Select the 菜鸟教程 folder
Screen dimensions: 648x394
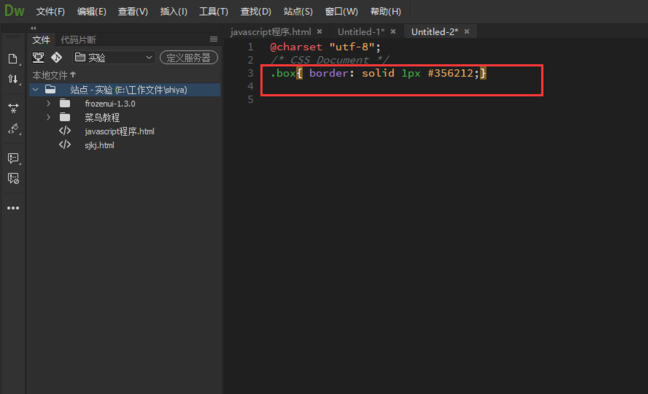click(102, 118)
